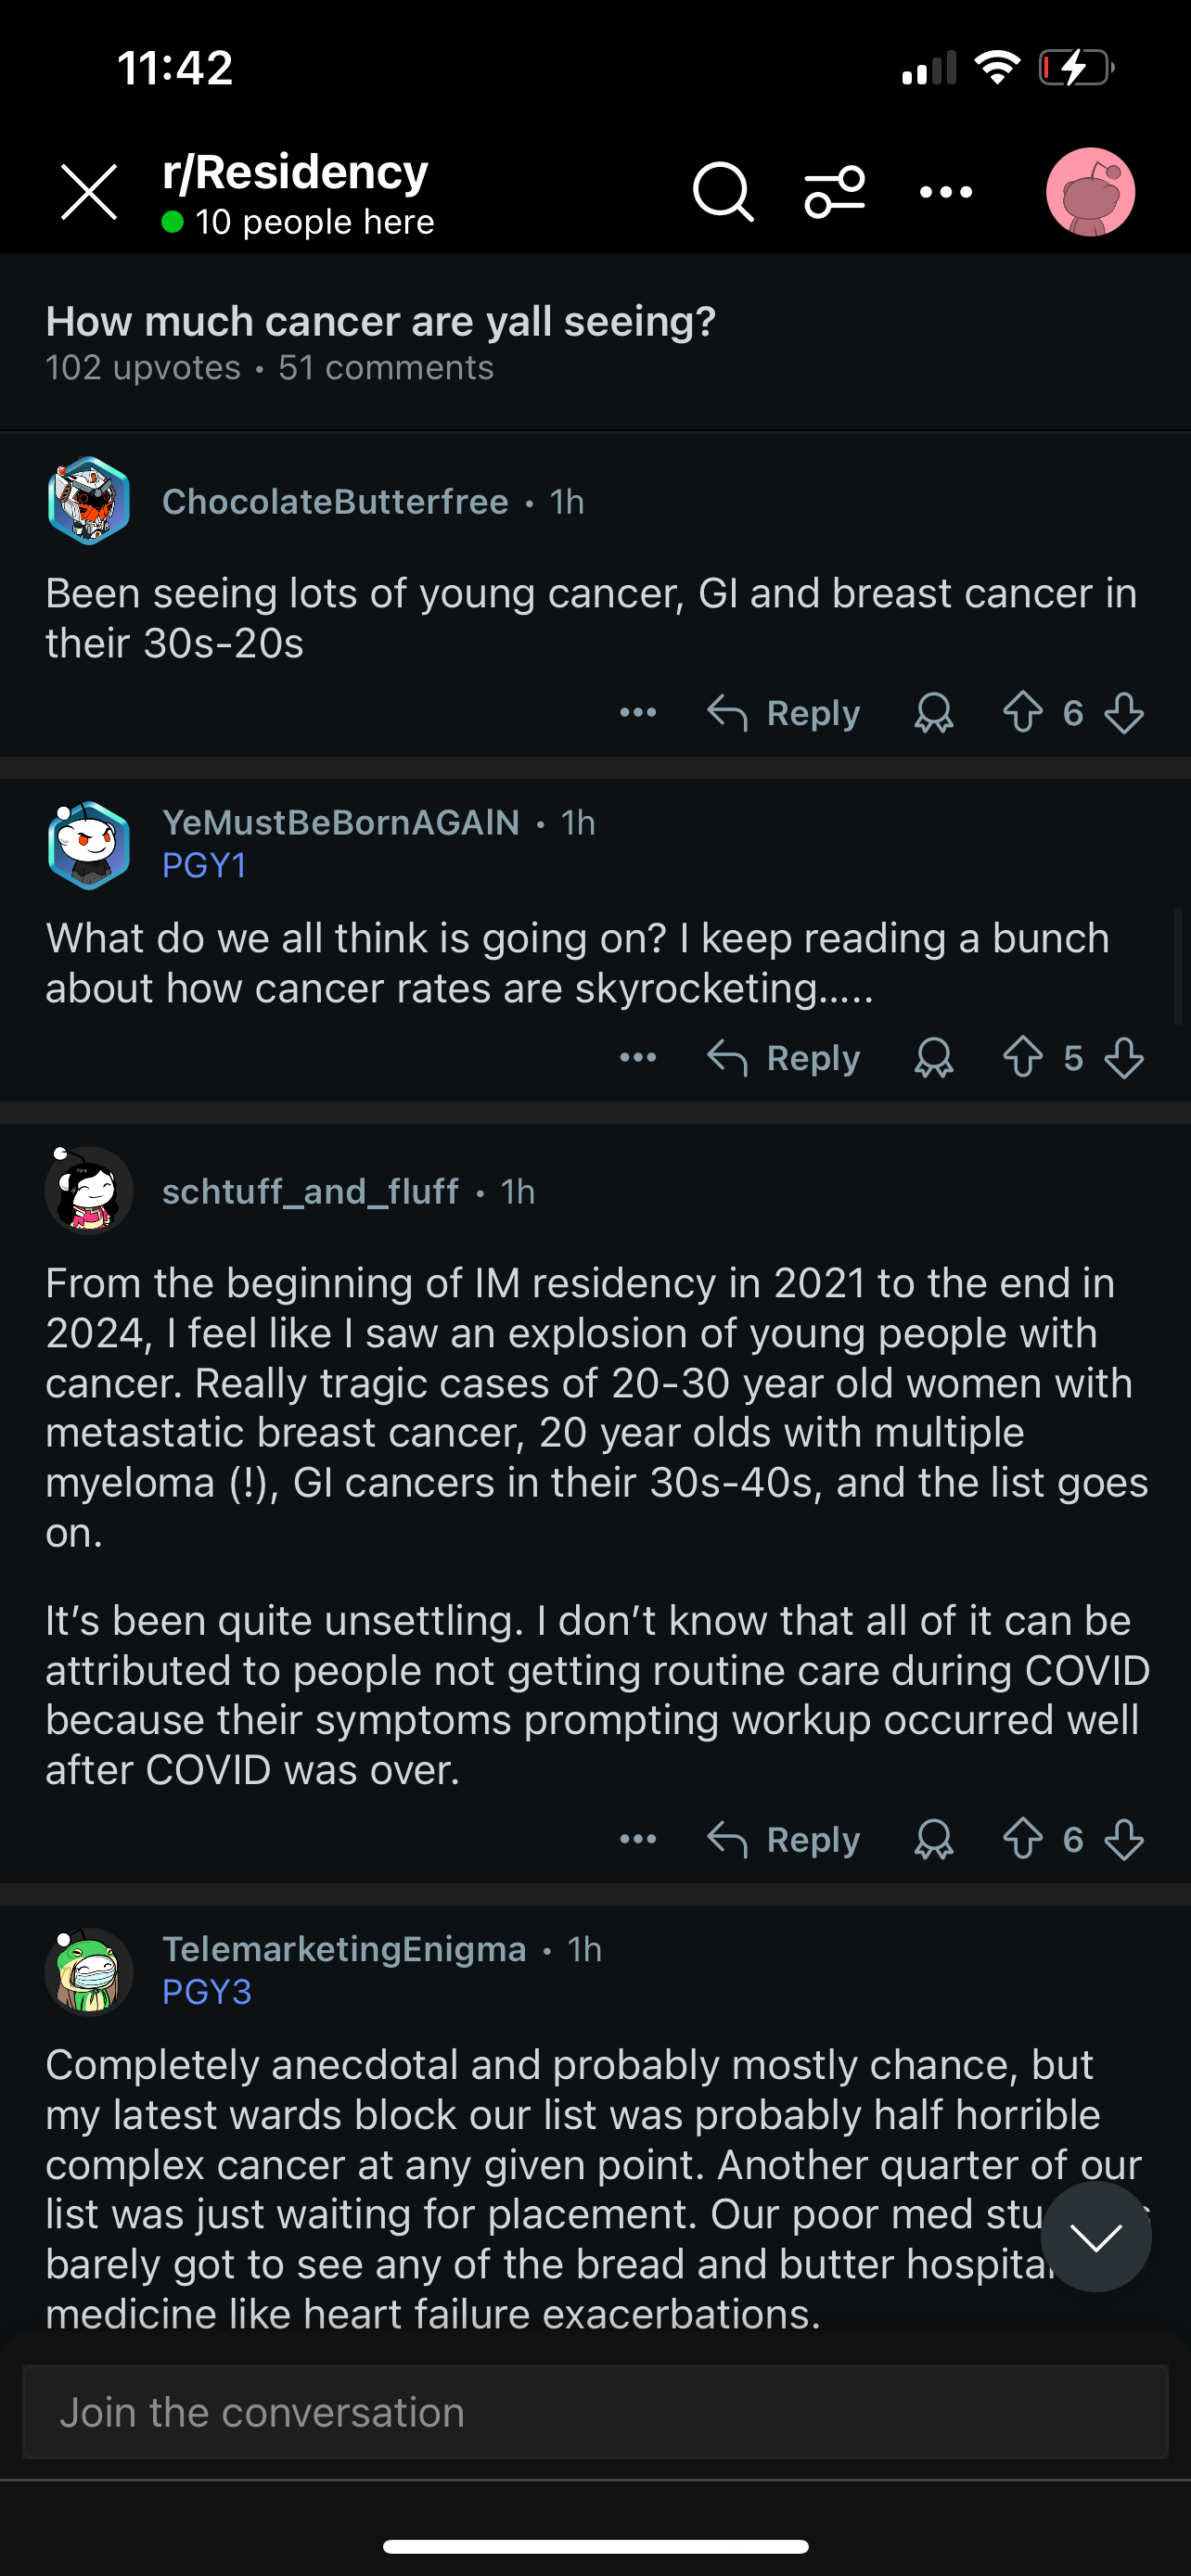Reply to ChocolateButterfree's comment
1191x2576 pixels.
pyautogui.click(x=783, y=713)
